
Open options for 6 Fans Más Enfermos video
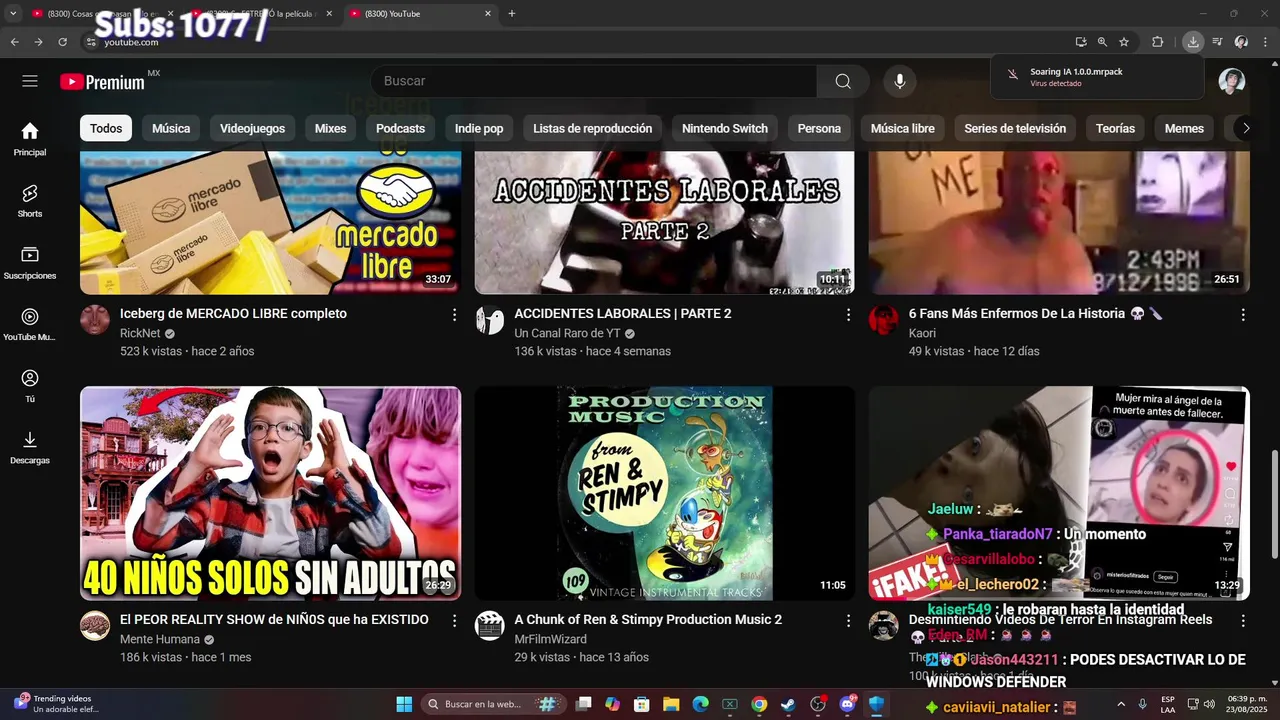1243,315
